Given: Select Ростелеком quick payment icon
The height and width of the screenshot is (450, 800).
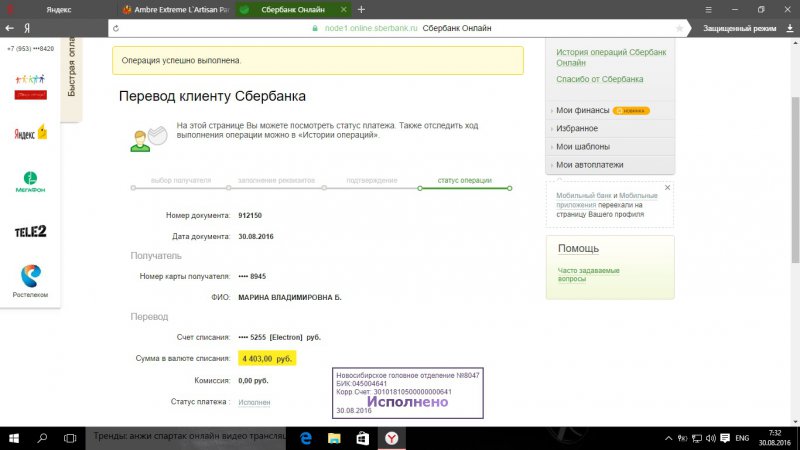Looking at the screenshot, I should click(30, 281).
